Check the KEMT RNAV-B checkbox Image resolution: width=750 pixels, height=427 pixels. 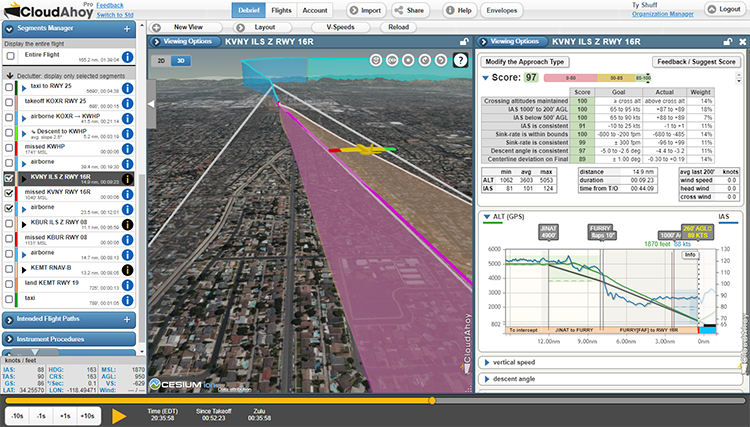pos(9,269)
